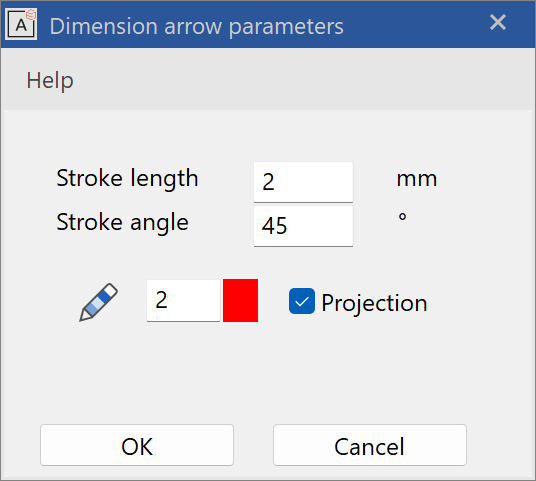Click the dialog application icon in title bar
The height and width of the screenshot is (481, 536).
click(21, 24)
